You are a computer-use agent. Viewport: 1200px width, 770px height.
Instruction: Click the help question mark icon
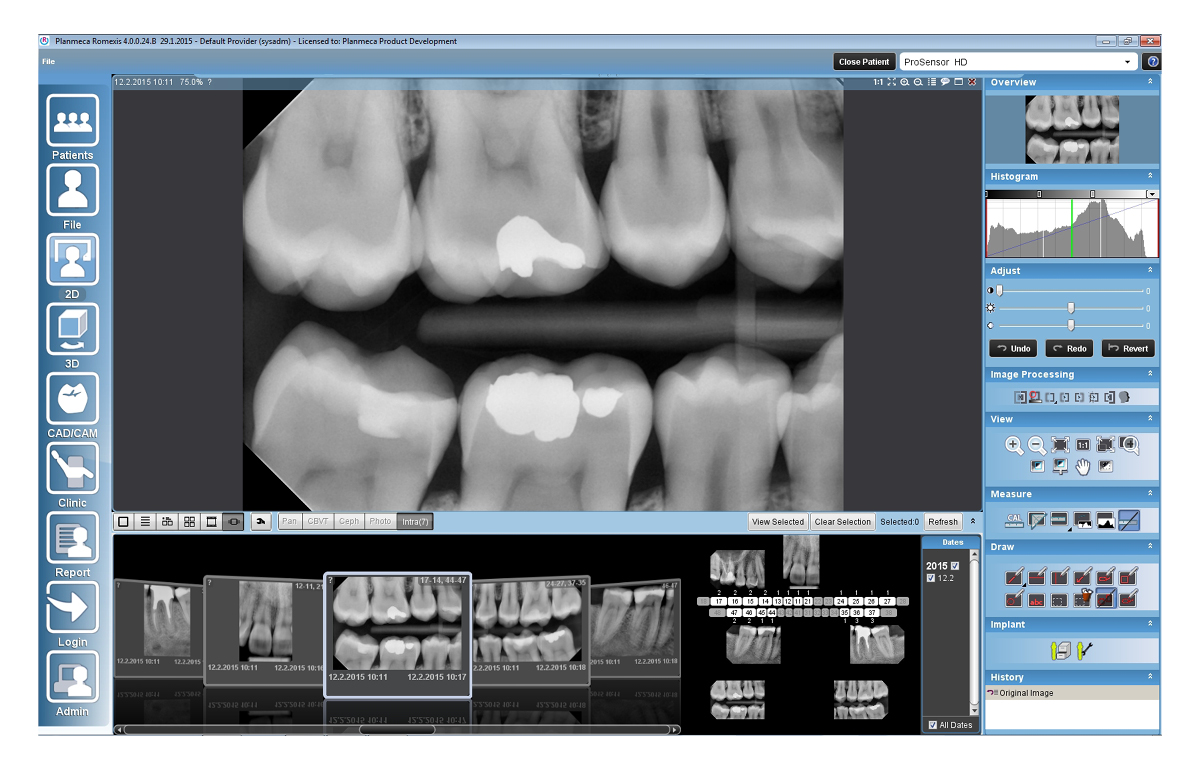(x=1151, y=62)
